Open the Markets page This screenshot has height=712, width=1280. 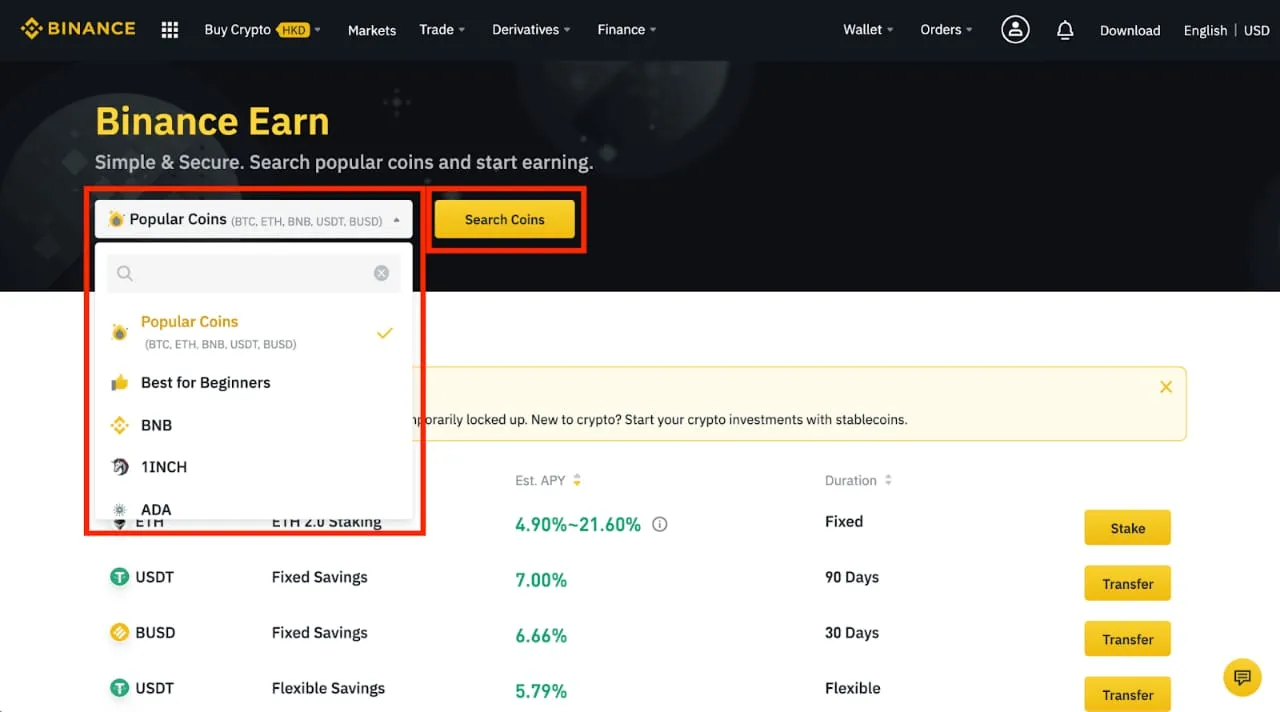[x=372, y=31]
